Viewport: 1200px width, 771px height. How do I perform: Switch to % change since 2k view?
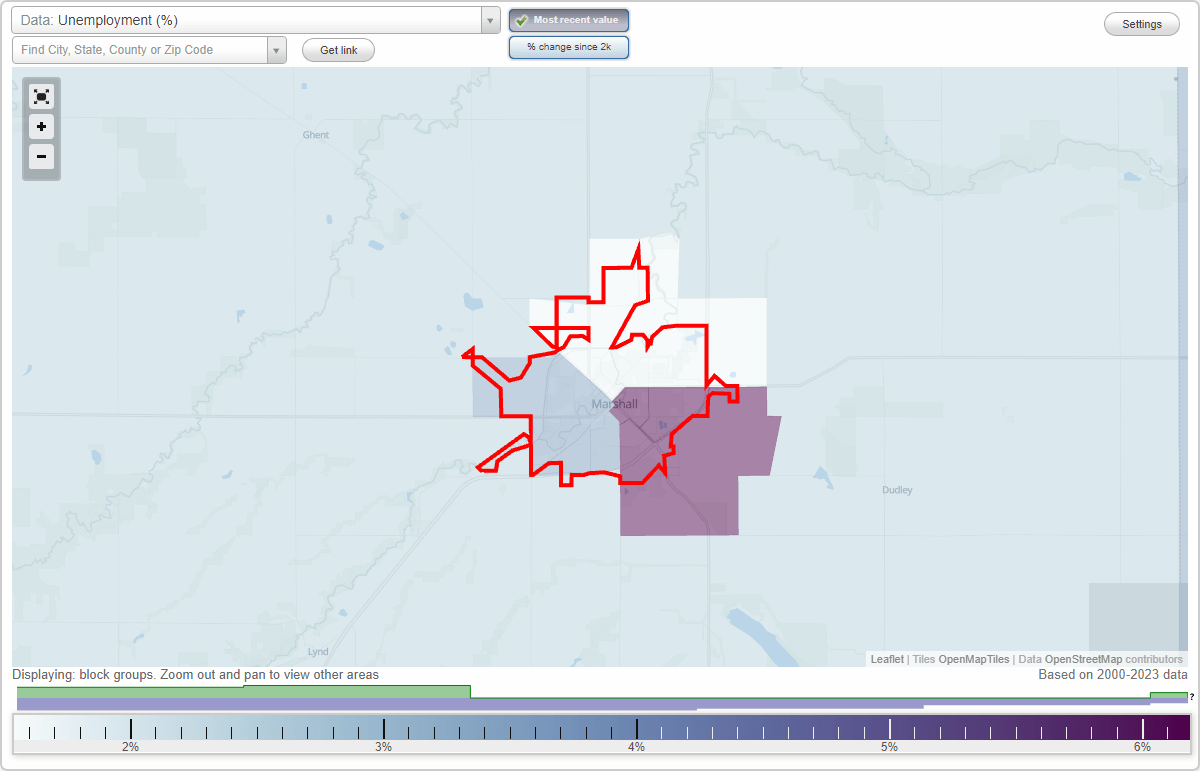coord(568,46)
